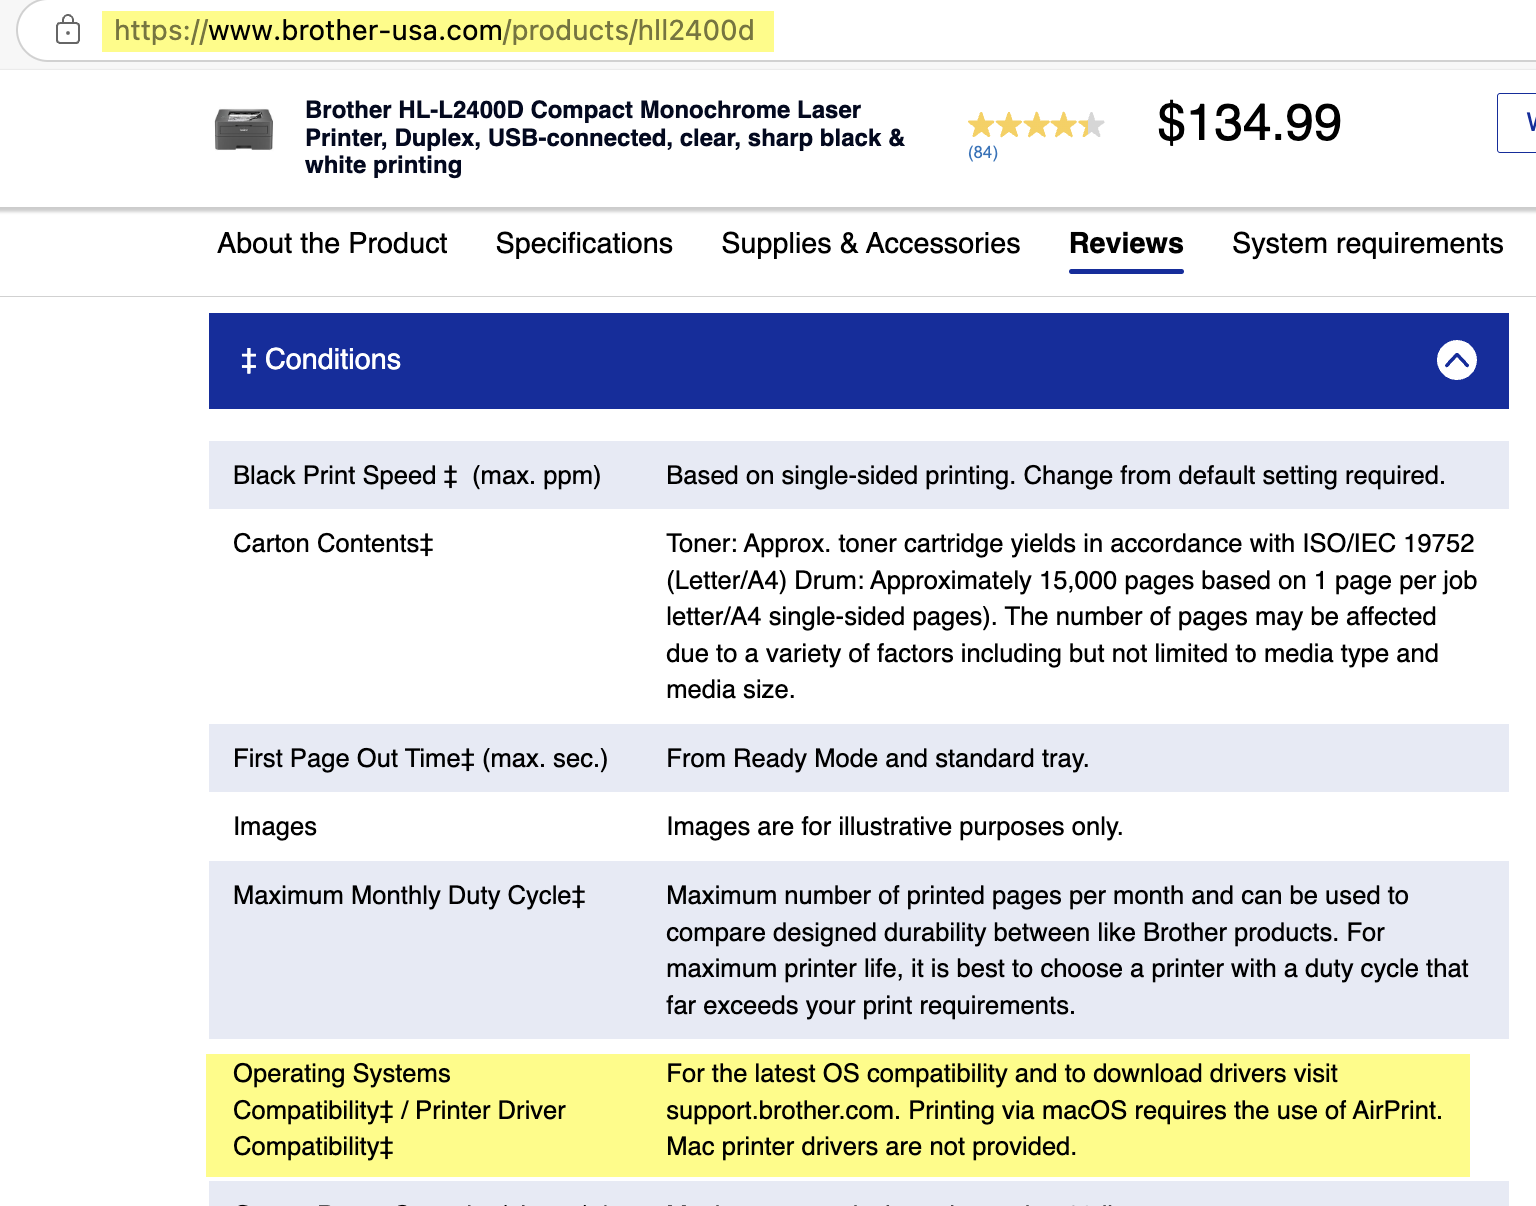Click the lock icon in address bar
Viewport: 1536px width, 1206px height.
coord(68,30)
